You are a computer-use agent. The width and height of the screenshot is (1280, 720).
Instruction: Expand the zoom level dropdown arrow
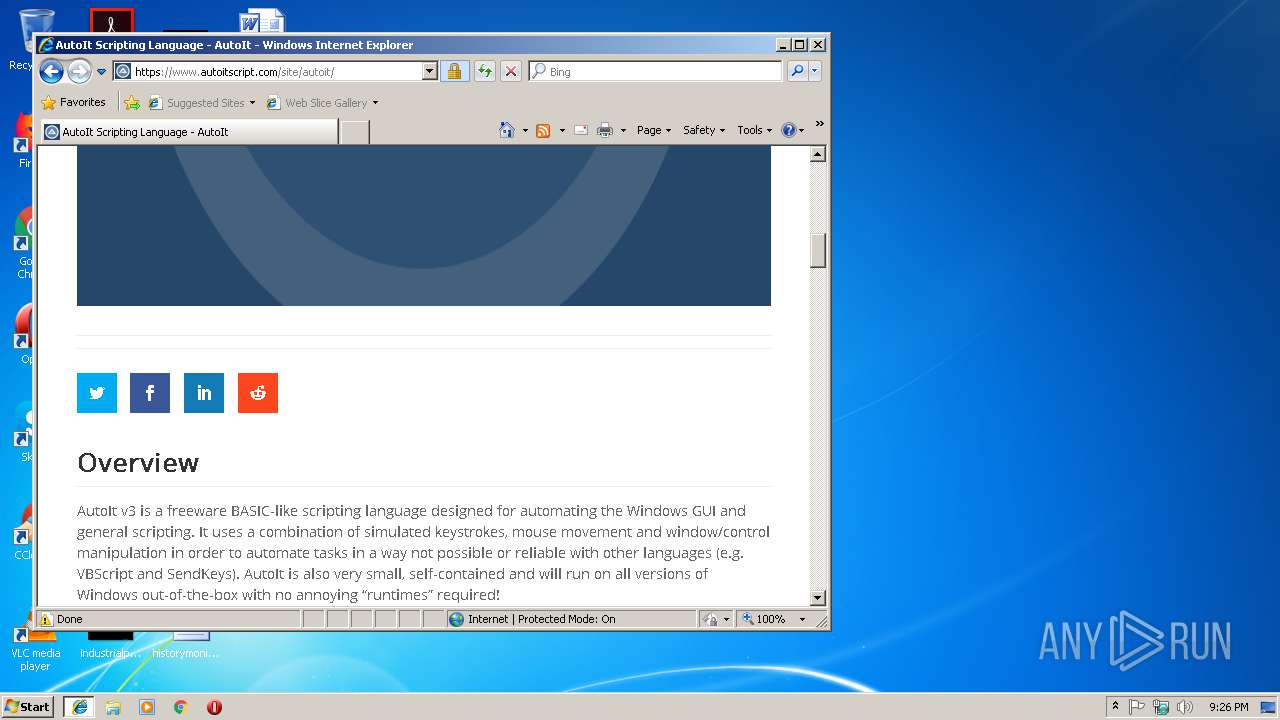click(x=802, y=619)
